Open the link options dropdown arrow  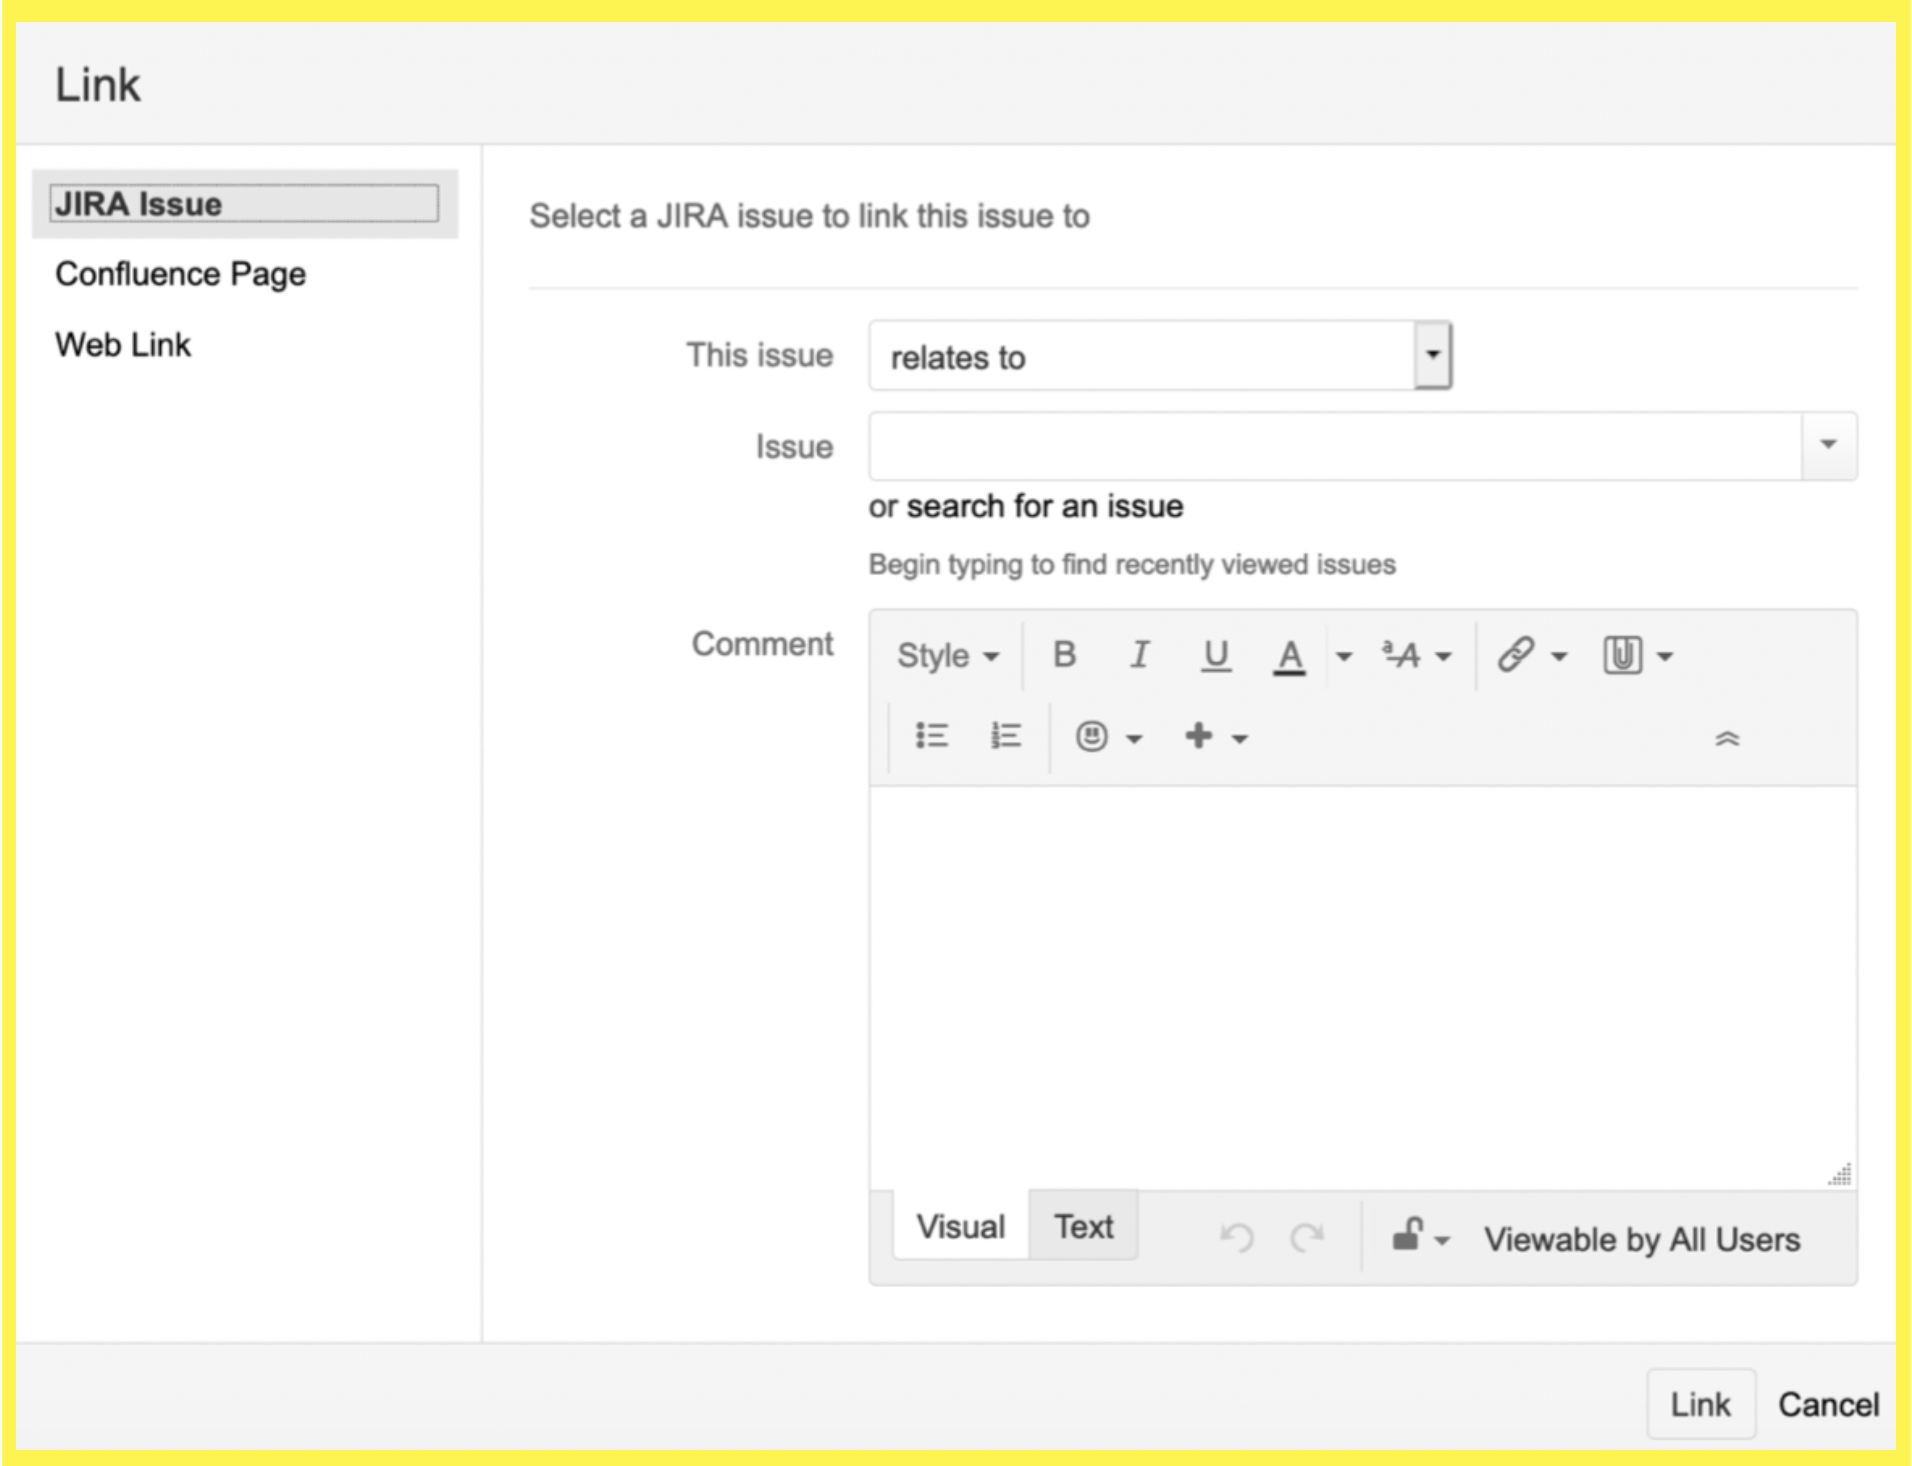1559,657
